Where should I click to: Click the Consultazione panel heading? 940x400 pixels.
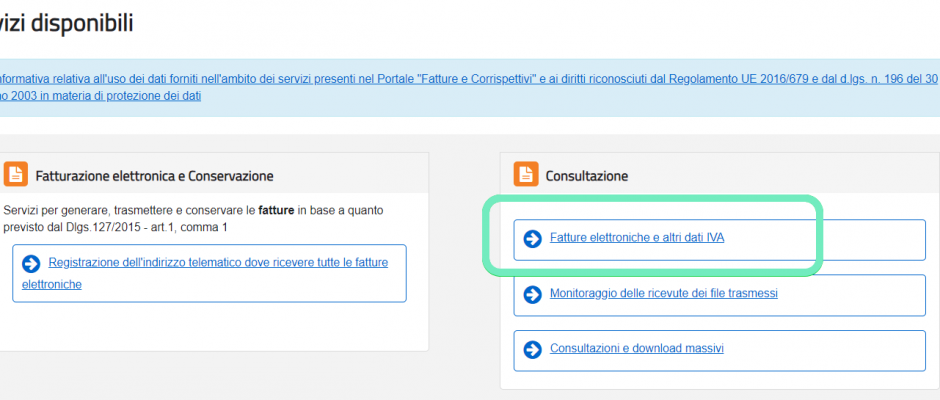point(586,176)
